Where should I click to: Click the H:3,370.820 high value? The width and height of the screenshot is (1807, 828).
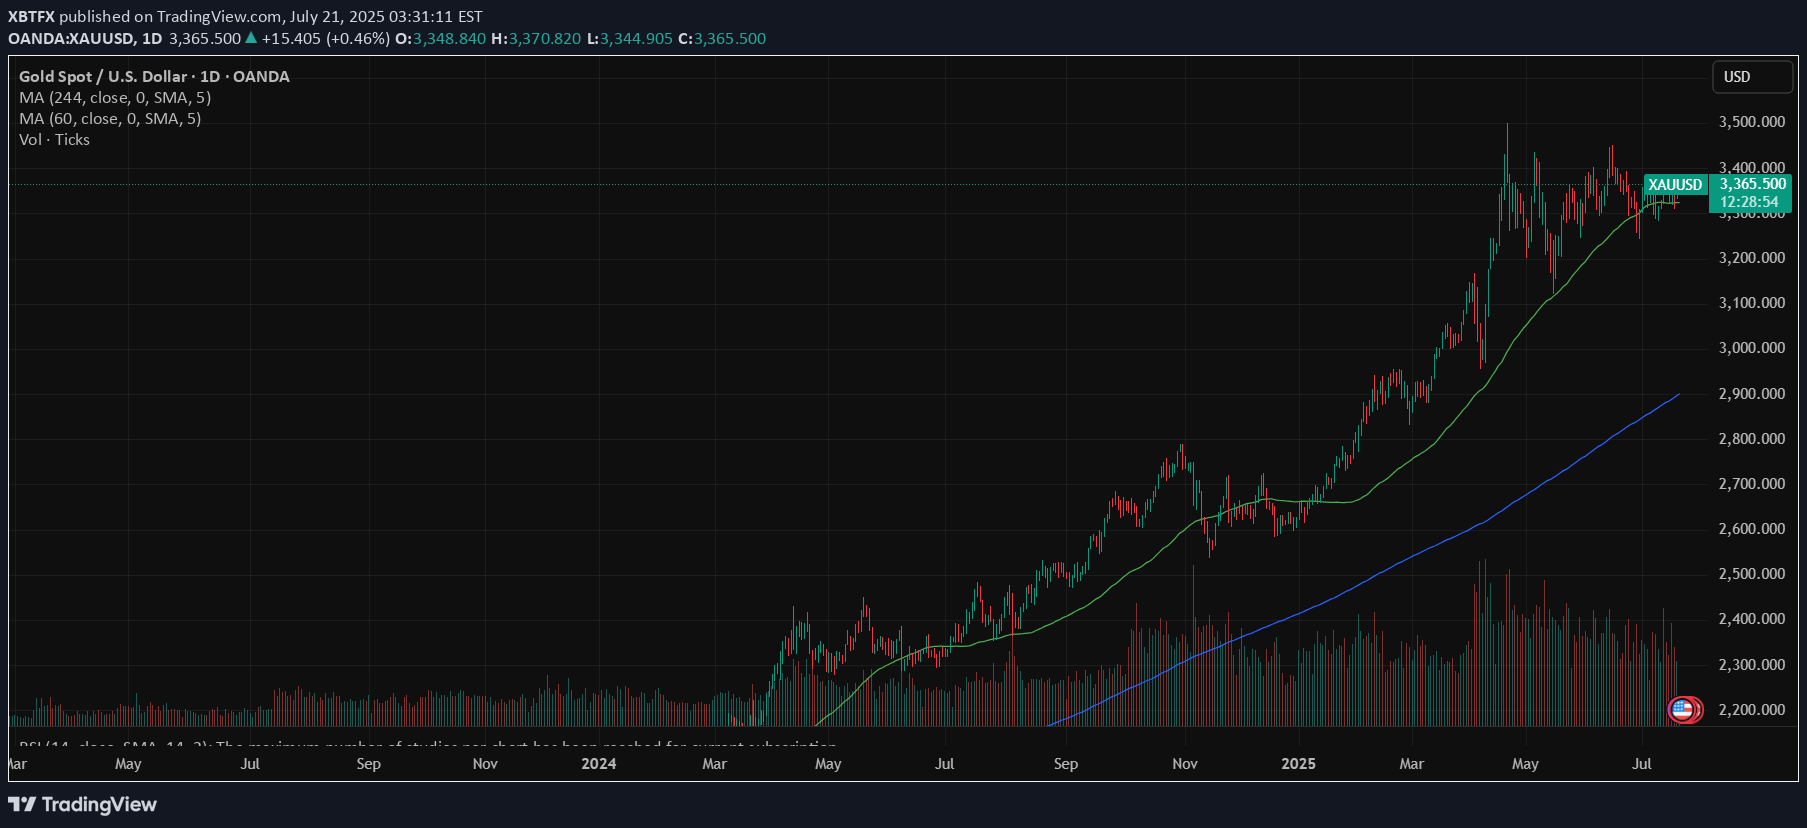536,39
